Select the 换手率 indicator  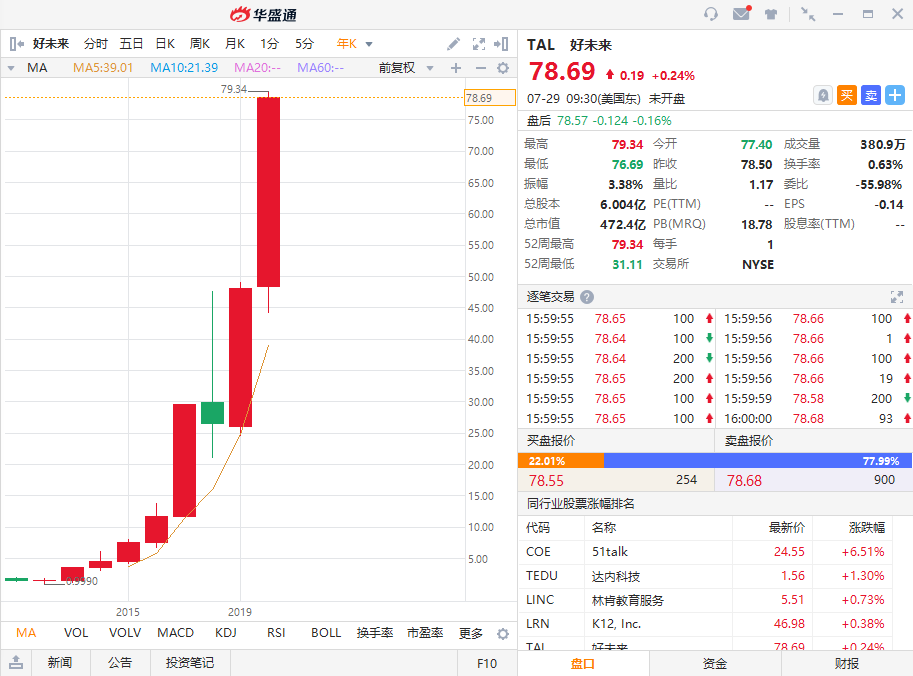pyautogui.click(x=375, y=633)
